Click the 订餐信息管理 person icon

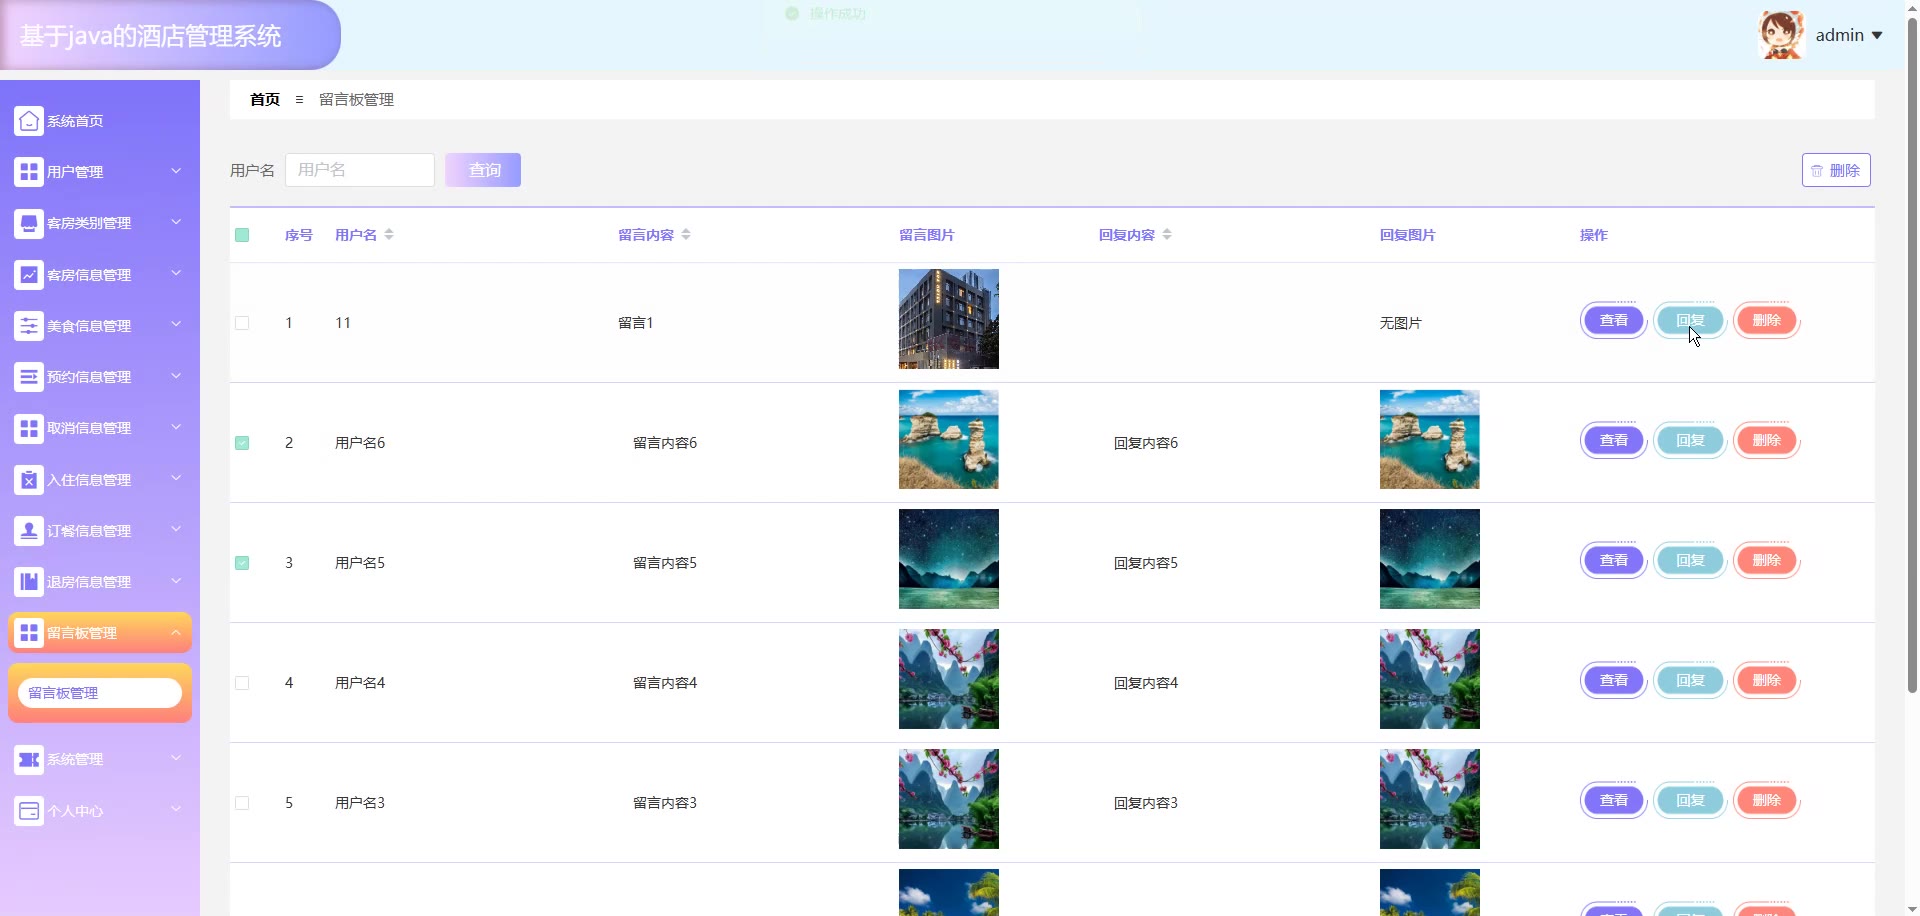click(x=29, y=531)
